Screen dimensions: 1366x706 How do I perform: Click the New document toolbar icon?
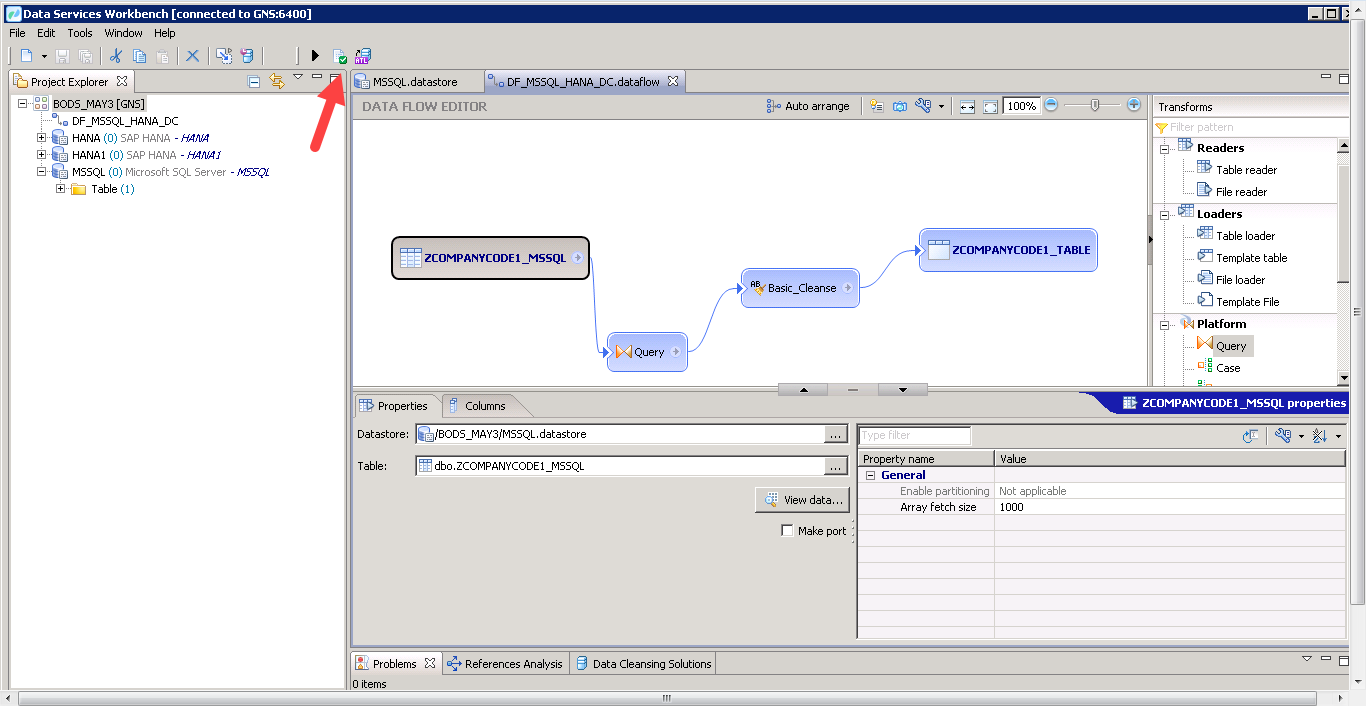click(26, 56)
